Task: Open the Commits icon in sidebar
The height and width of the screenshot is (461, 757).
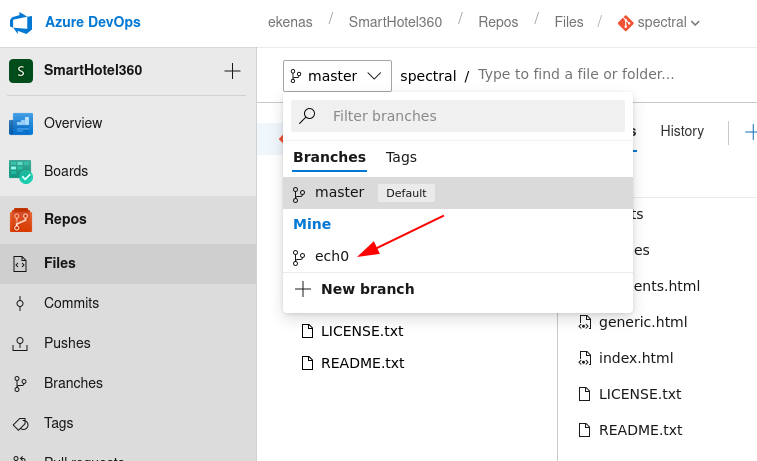Action: pos(20,303)
